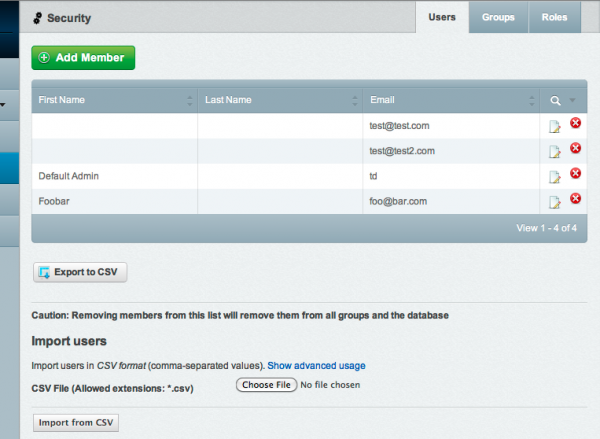Screen dimensions: 600x439
Task: Open Show advanced usage link
Action: click(x=316, y=366)
